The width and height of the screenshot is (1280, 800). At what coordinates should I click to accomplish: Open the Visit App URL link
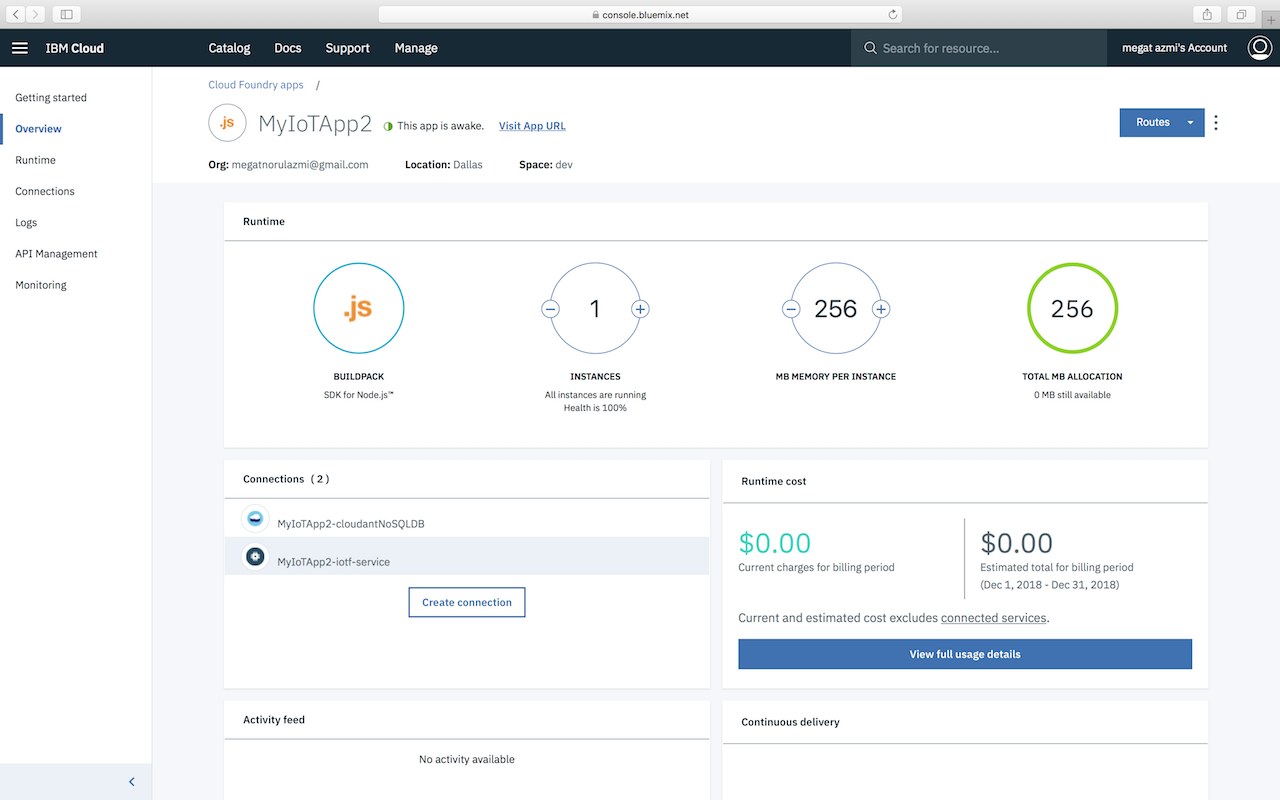tap(532, 126)
